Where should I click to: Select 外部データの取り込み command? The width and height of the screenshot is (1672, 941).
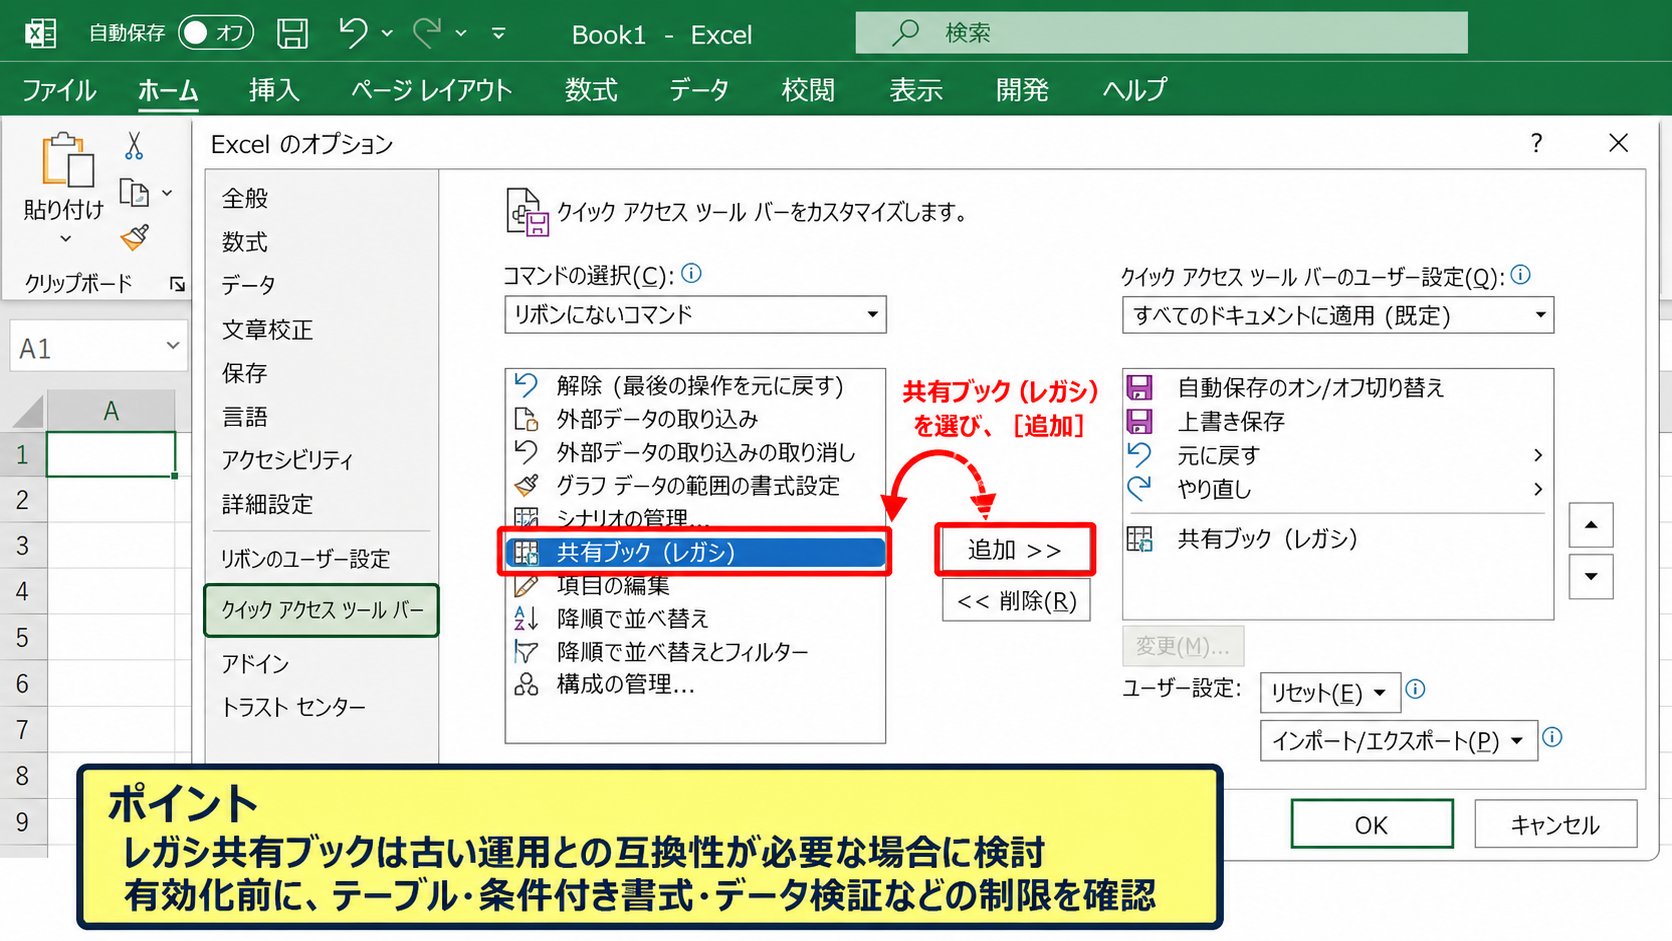pos(695,419)
